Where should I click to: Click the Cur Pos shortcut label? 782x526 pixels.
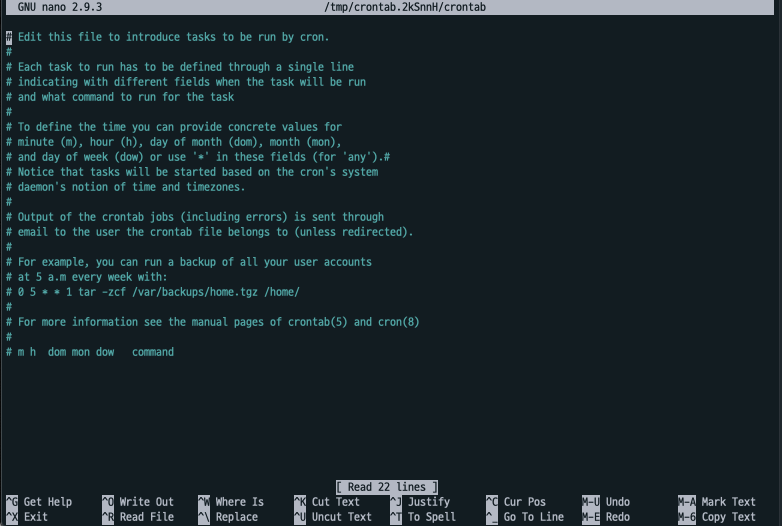(525, 502)
